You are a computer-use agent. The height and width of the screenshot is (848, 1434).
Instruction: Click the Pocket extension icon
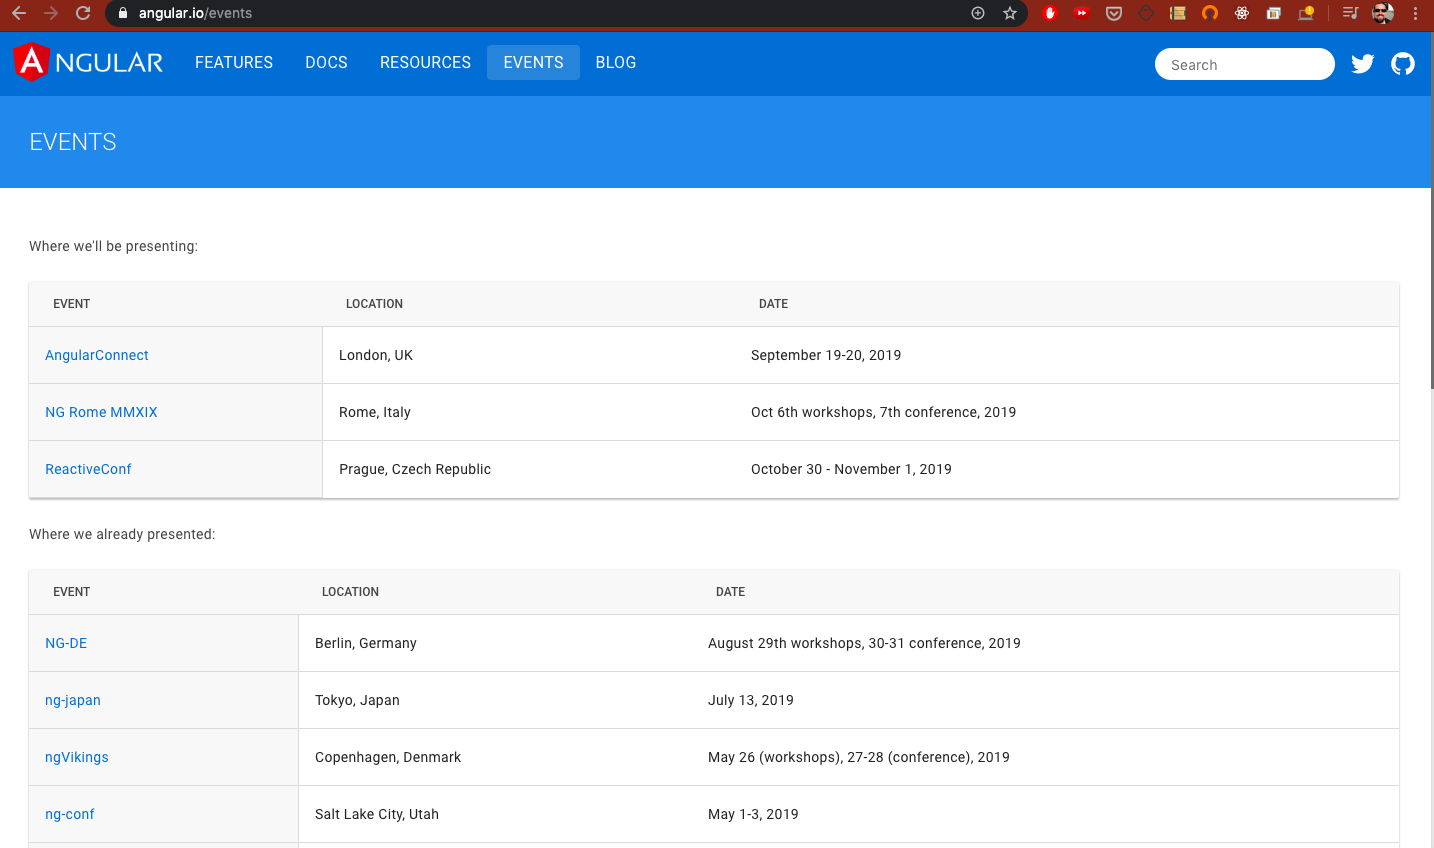pos(1113,13)
